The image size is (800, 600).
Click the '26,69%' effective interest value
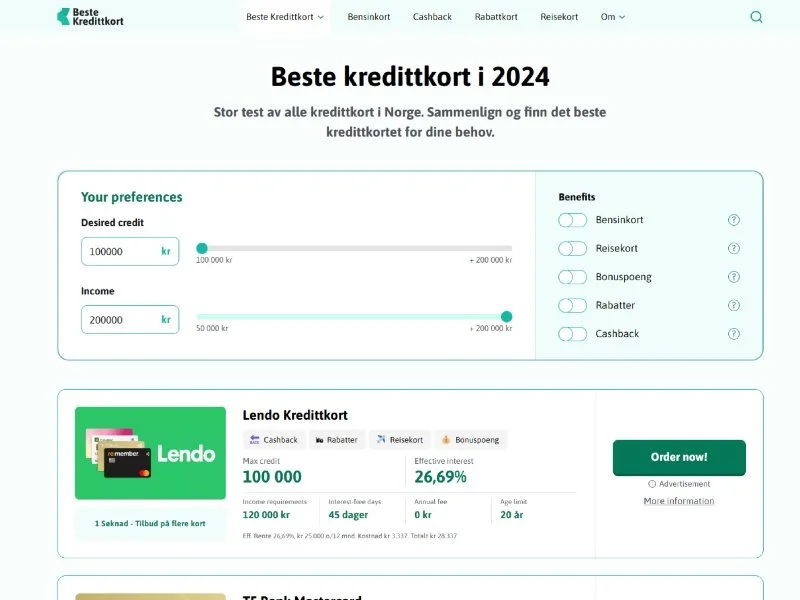click(440, 477)
